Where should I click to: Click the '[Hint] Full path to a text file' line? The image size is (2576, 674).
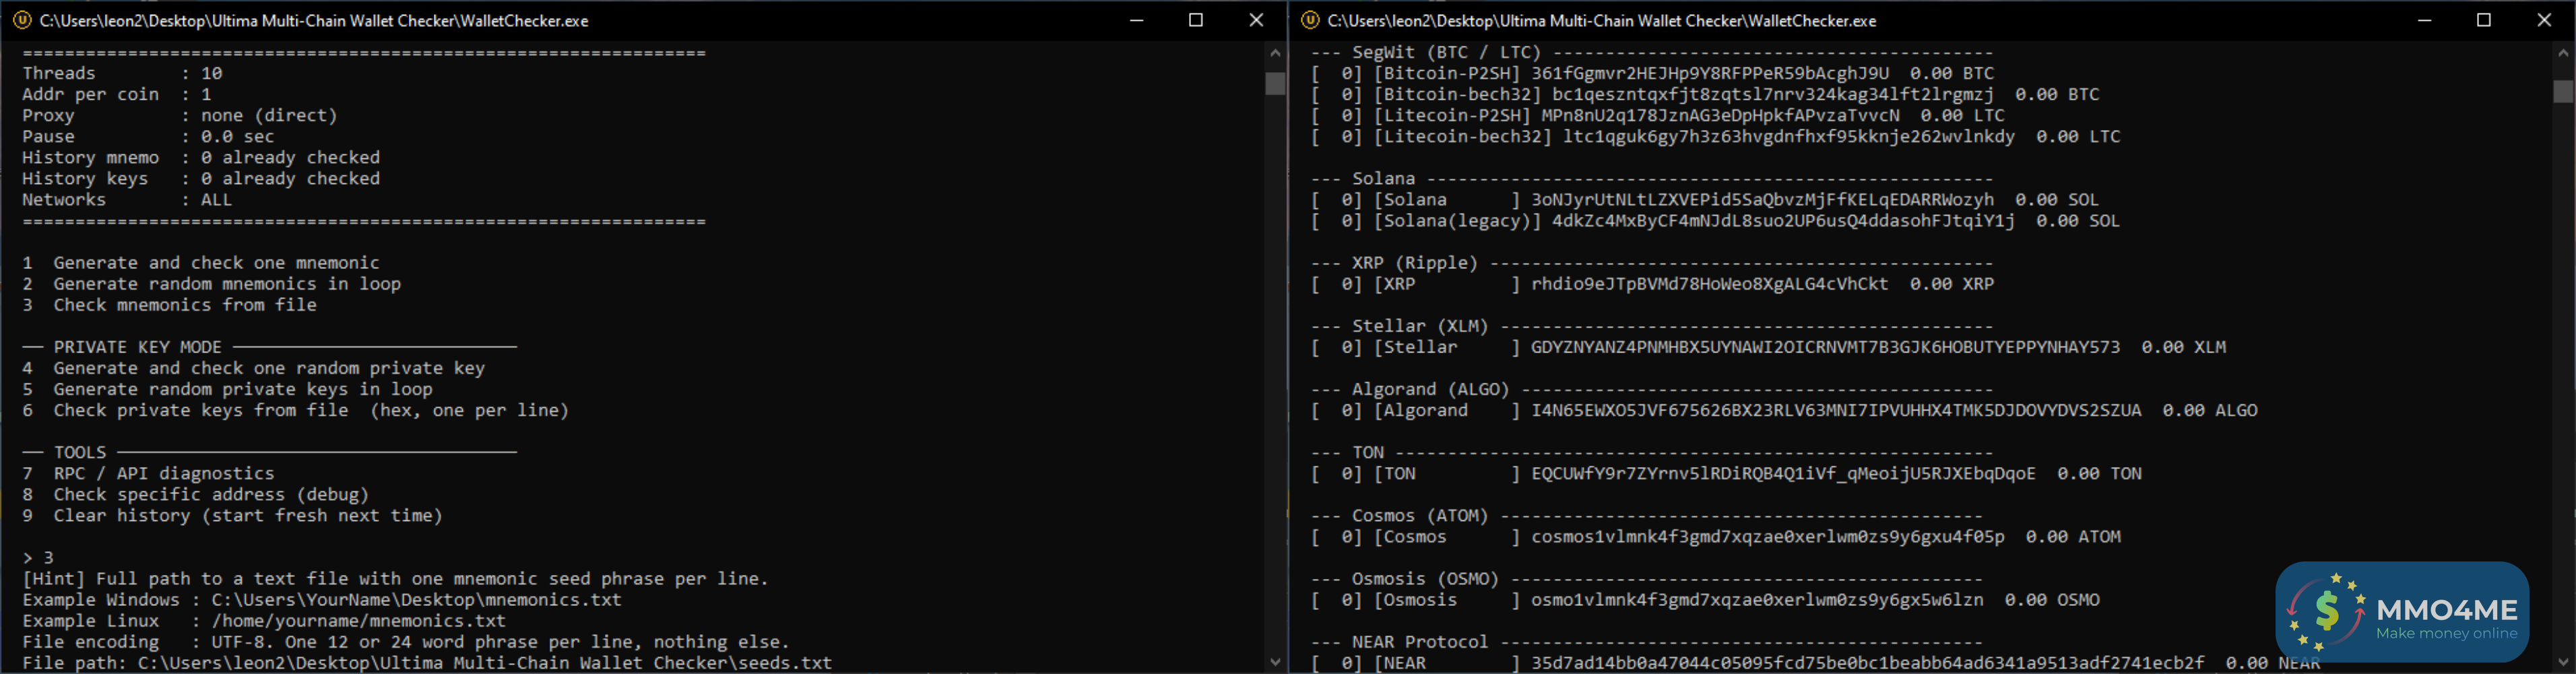click(396, 578)
